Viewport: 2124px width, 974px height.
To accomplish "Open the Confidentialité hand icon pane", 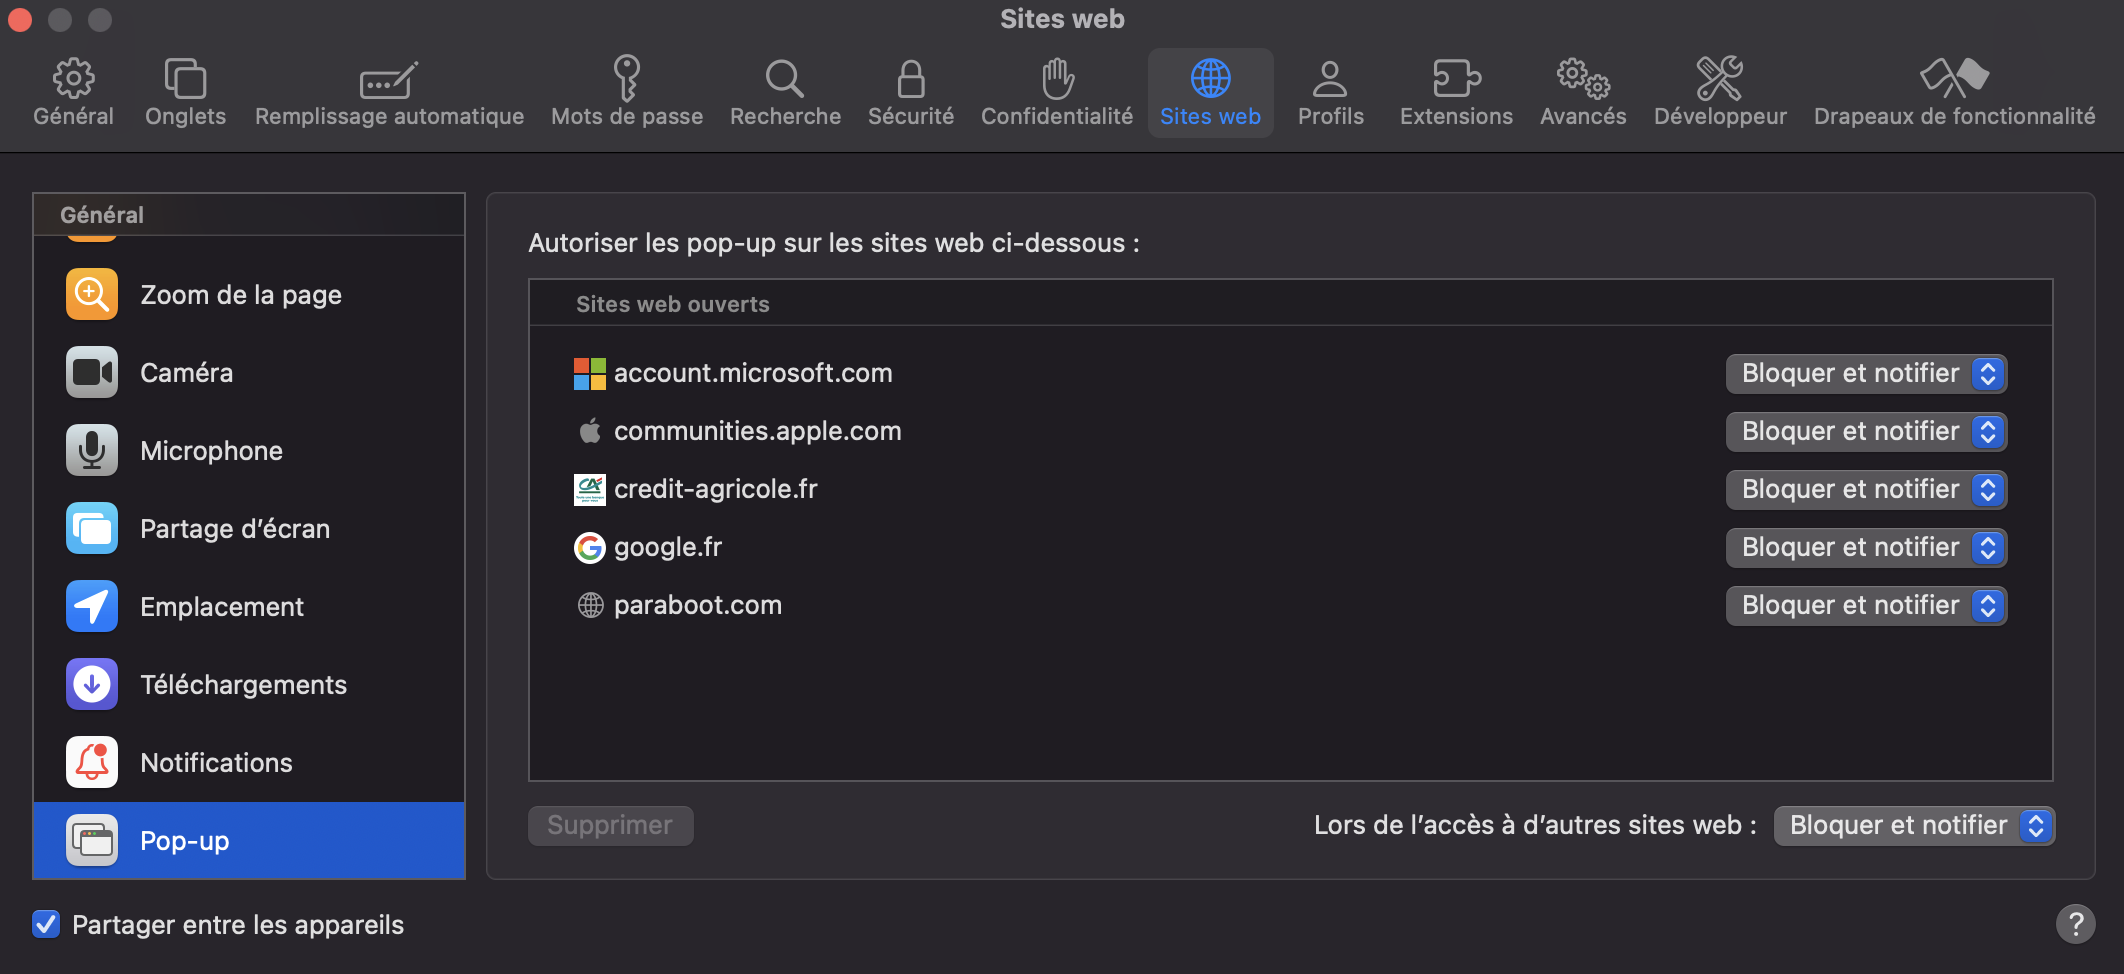I will coord(1057,80).
